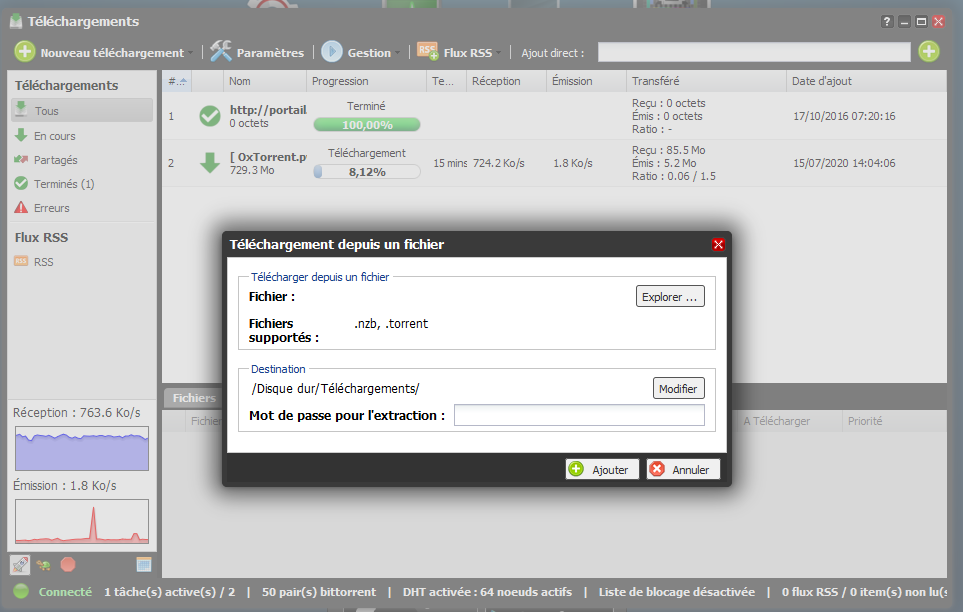Switch to the Fichiers tab
This screenshot has height=612, width=963.
click(x=194, y=398)
